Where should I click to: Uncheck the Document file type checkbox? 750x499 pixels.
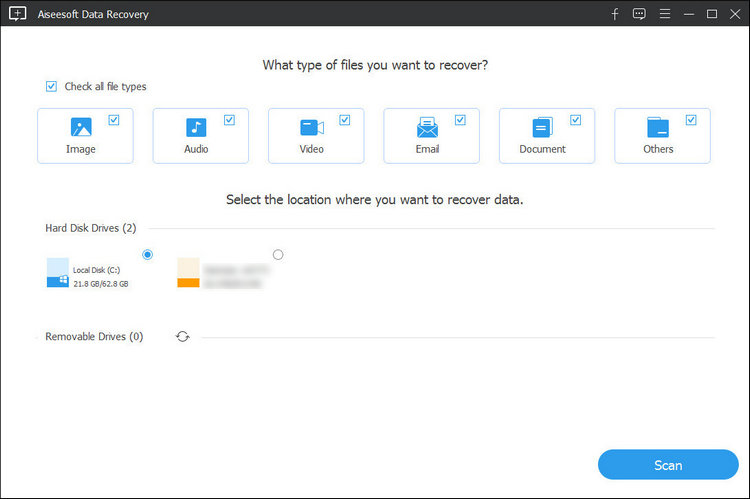576,120
